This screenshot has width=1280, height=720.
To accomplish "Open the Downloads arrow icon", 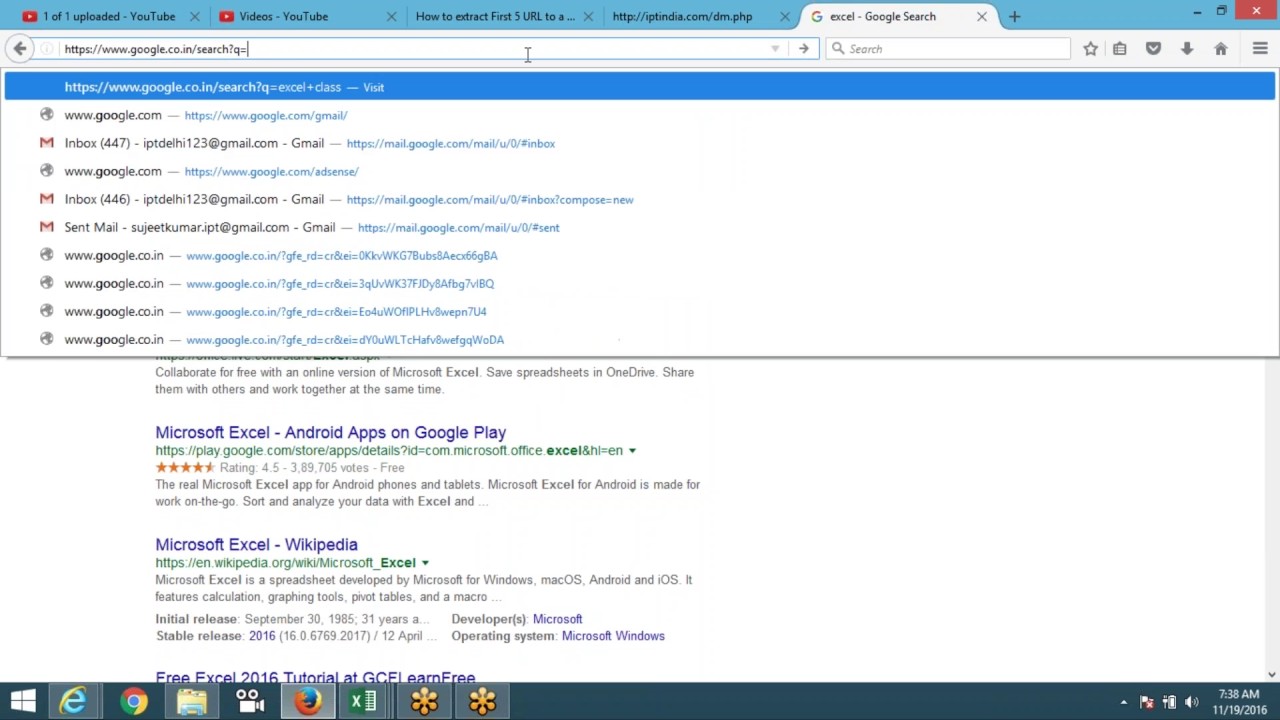I will [x=1187, y=48].
